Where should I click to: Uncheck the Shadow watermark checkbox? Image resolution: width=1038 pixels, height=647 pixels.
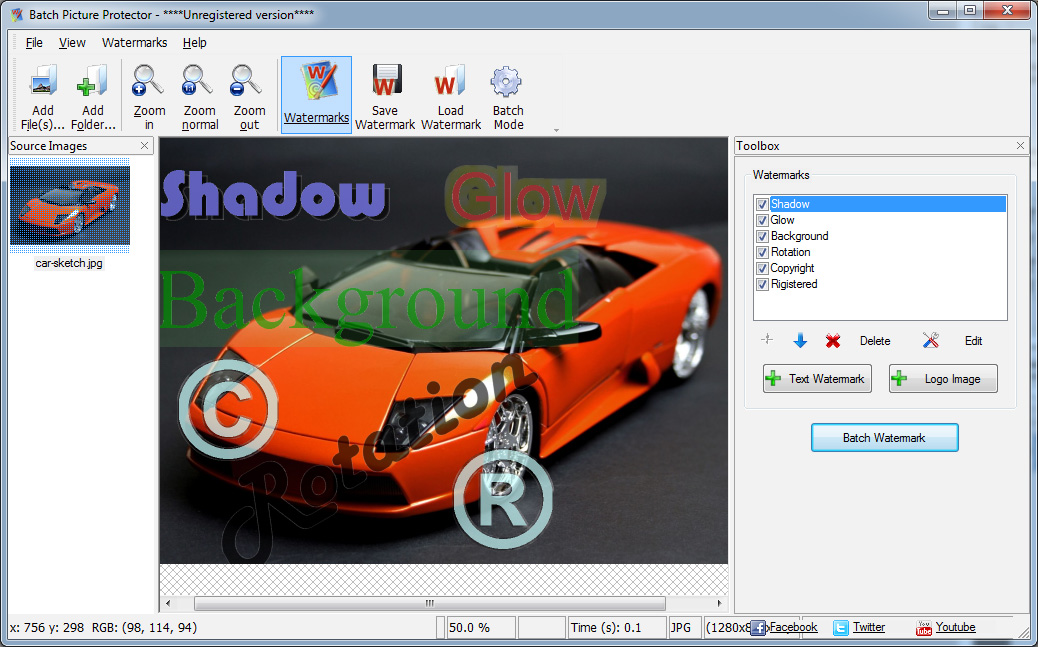tap(762, 204)
